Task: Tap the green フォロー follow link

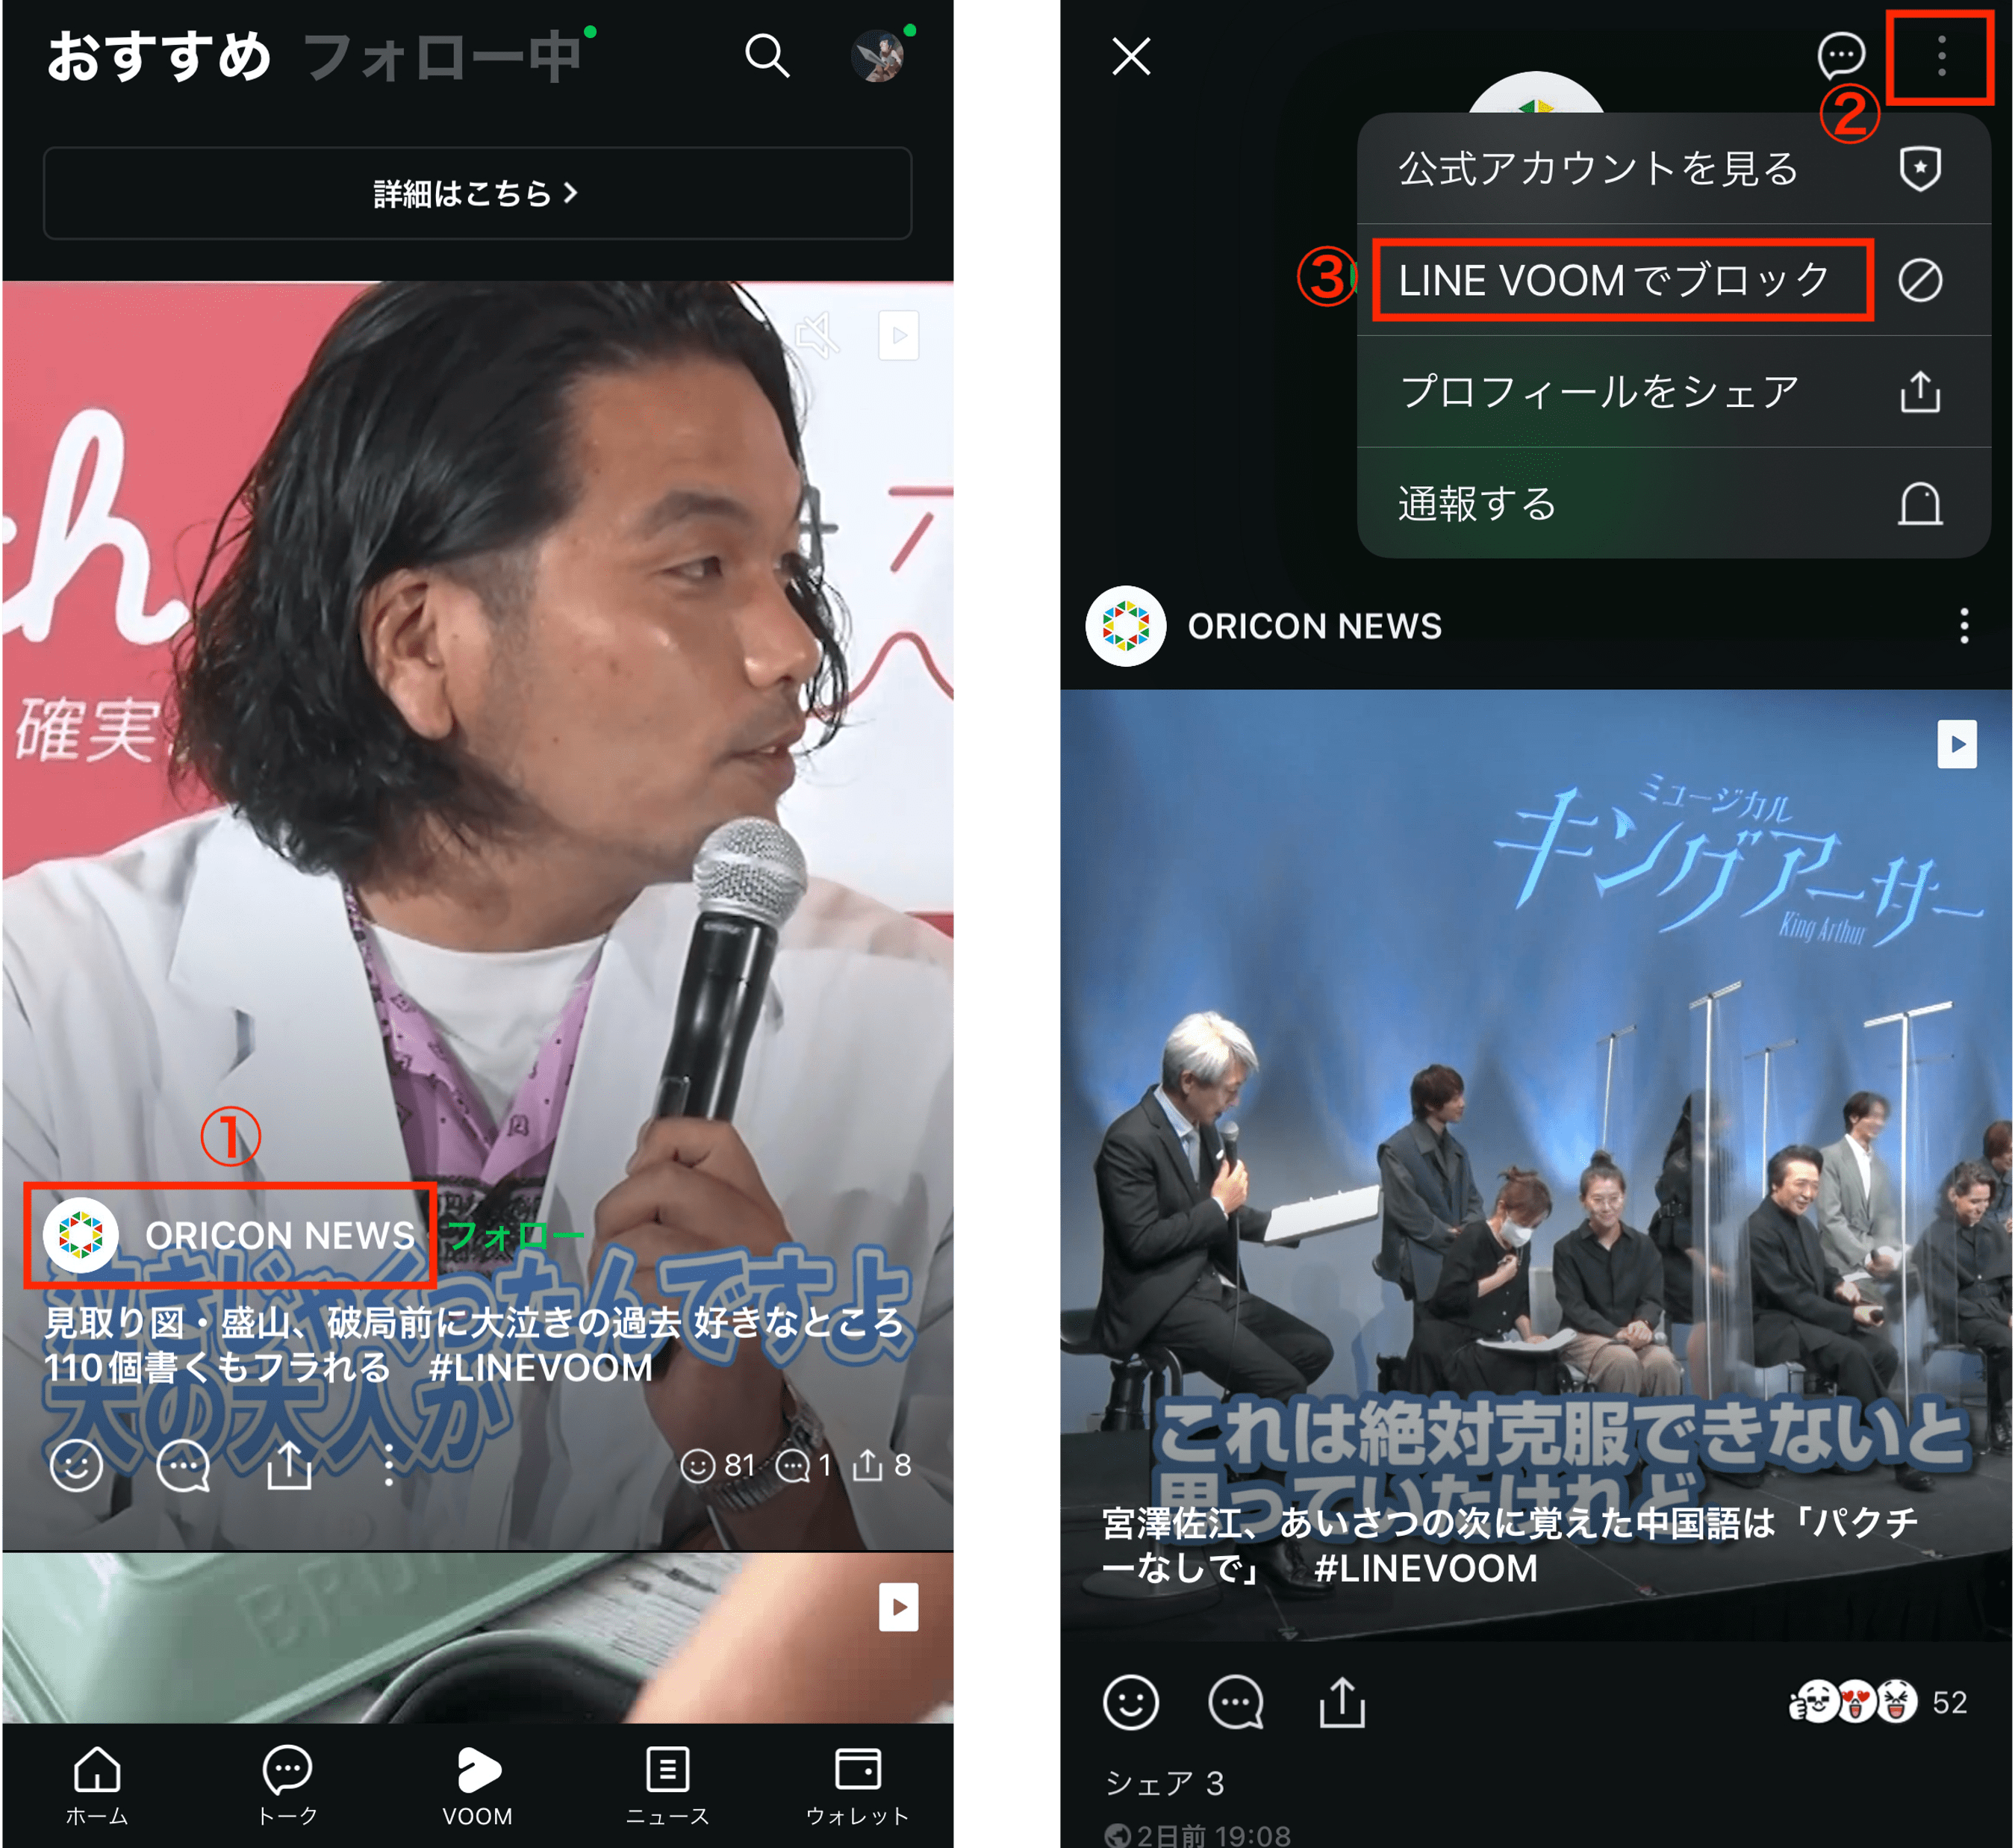Action: (x=515, y=1236)
